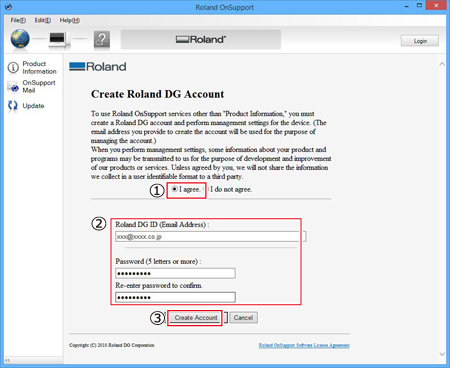Open the Help menu

69,20
